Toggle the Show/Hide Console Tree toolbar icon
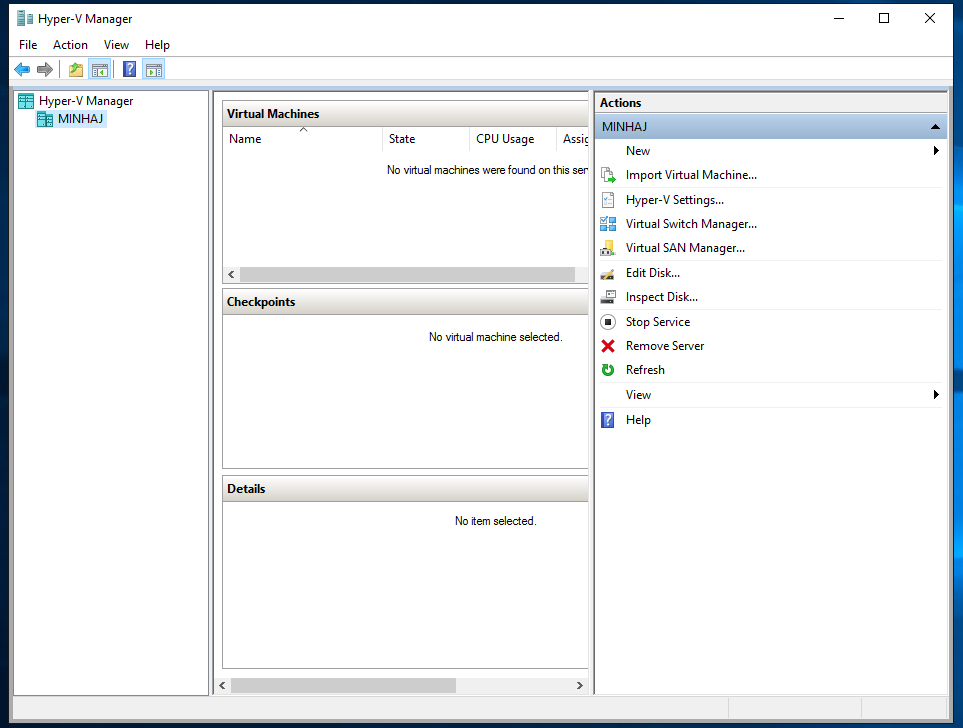 tap(99, 69)
